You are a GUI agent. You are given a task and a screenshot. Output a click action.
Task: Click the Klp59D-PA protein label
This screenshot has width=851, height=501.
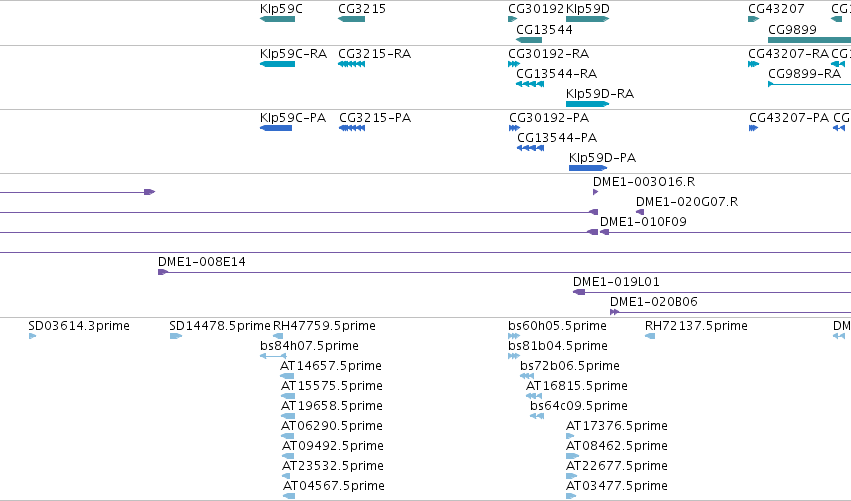tap(602, 158)
